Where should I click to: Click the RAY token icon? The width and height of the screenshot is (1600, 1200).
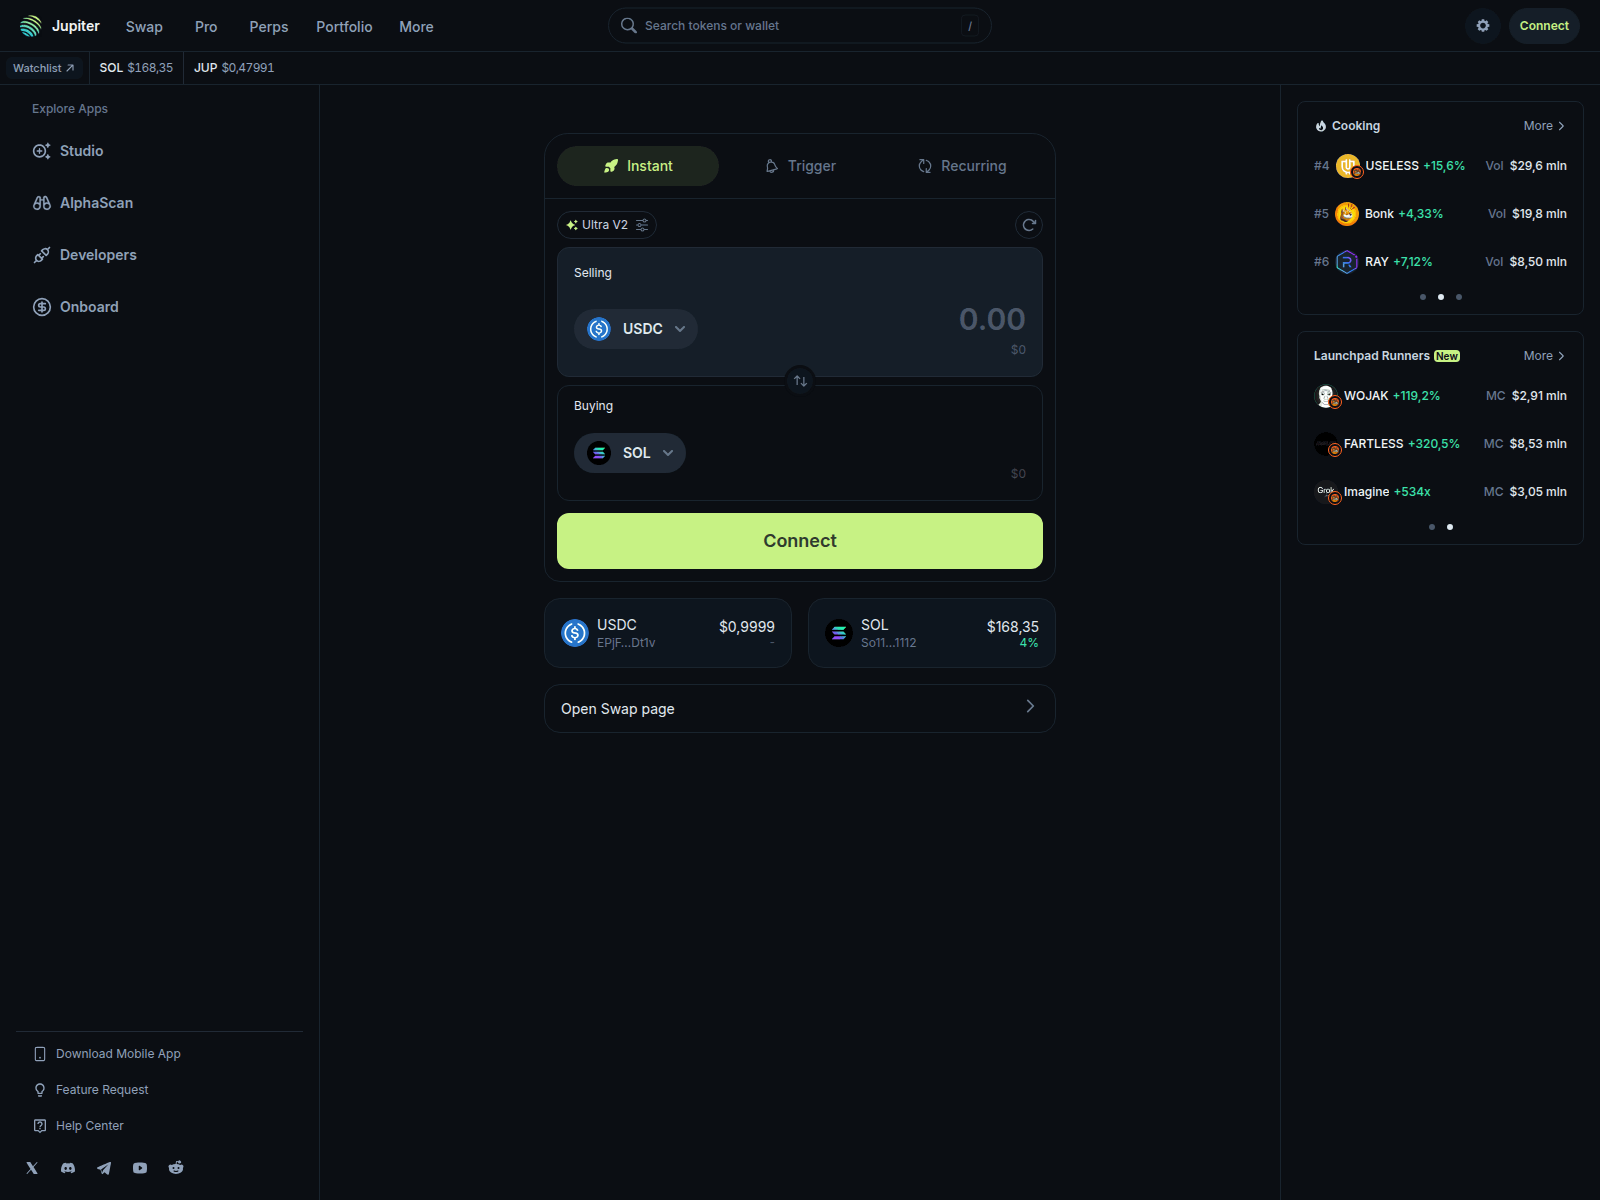tap(1347, 262)
